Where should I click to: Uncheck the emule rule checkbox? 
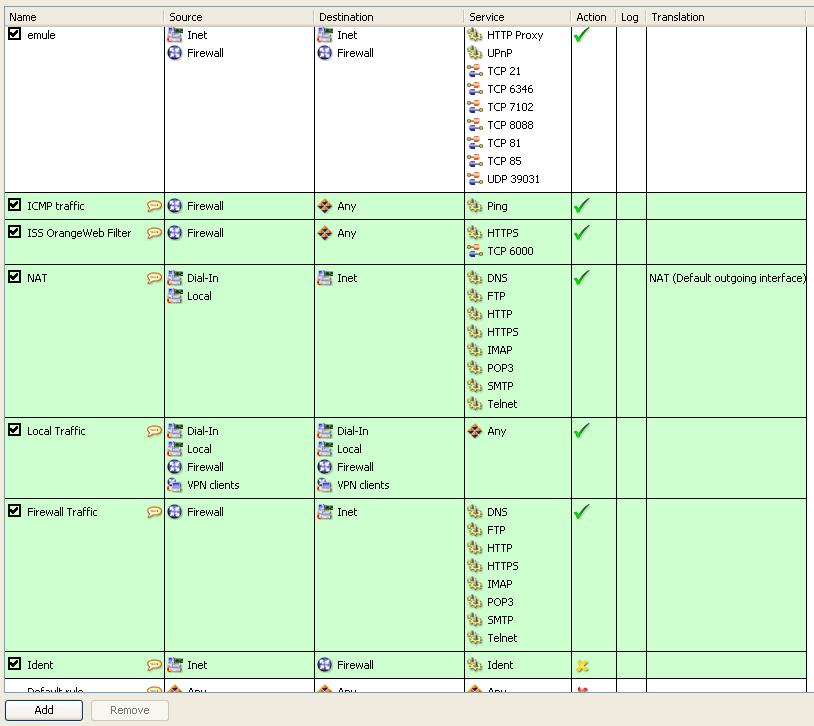click(x=15, y=34)
